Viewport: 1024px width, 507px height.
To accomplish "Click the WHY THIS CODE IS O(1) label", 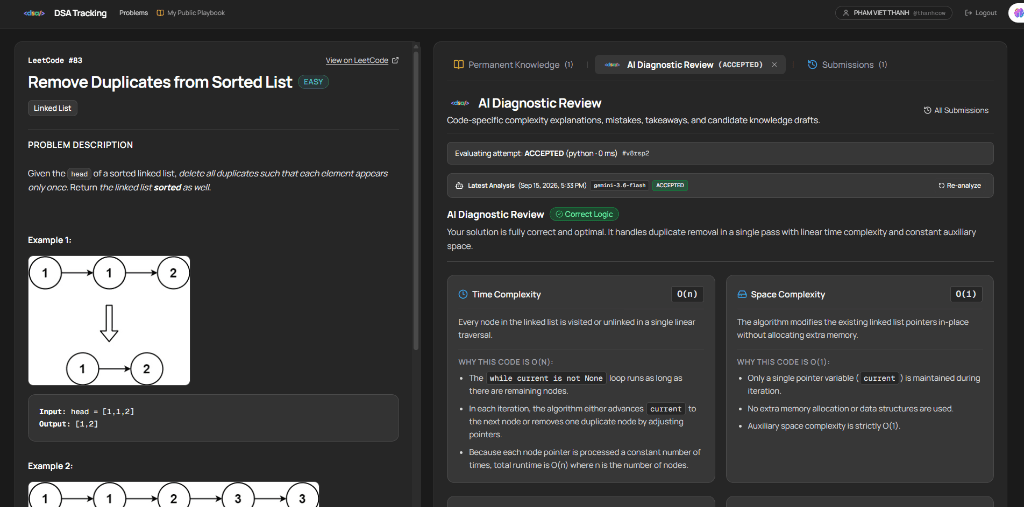I will click(x=784, y=362).
